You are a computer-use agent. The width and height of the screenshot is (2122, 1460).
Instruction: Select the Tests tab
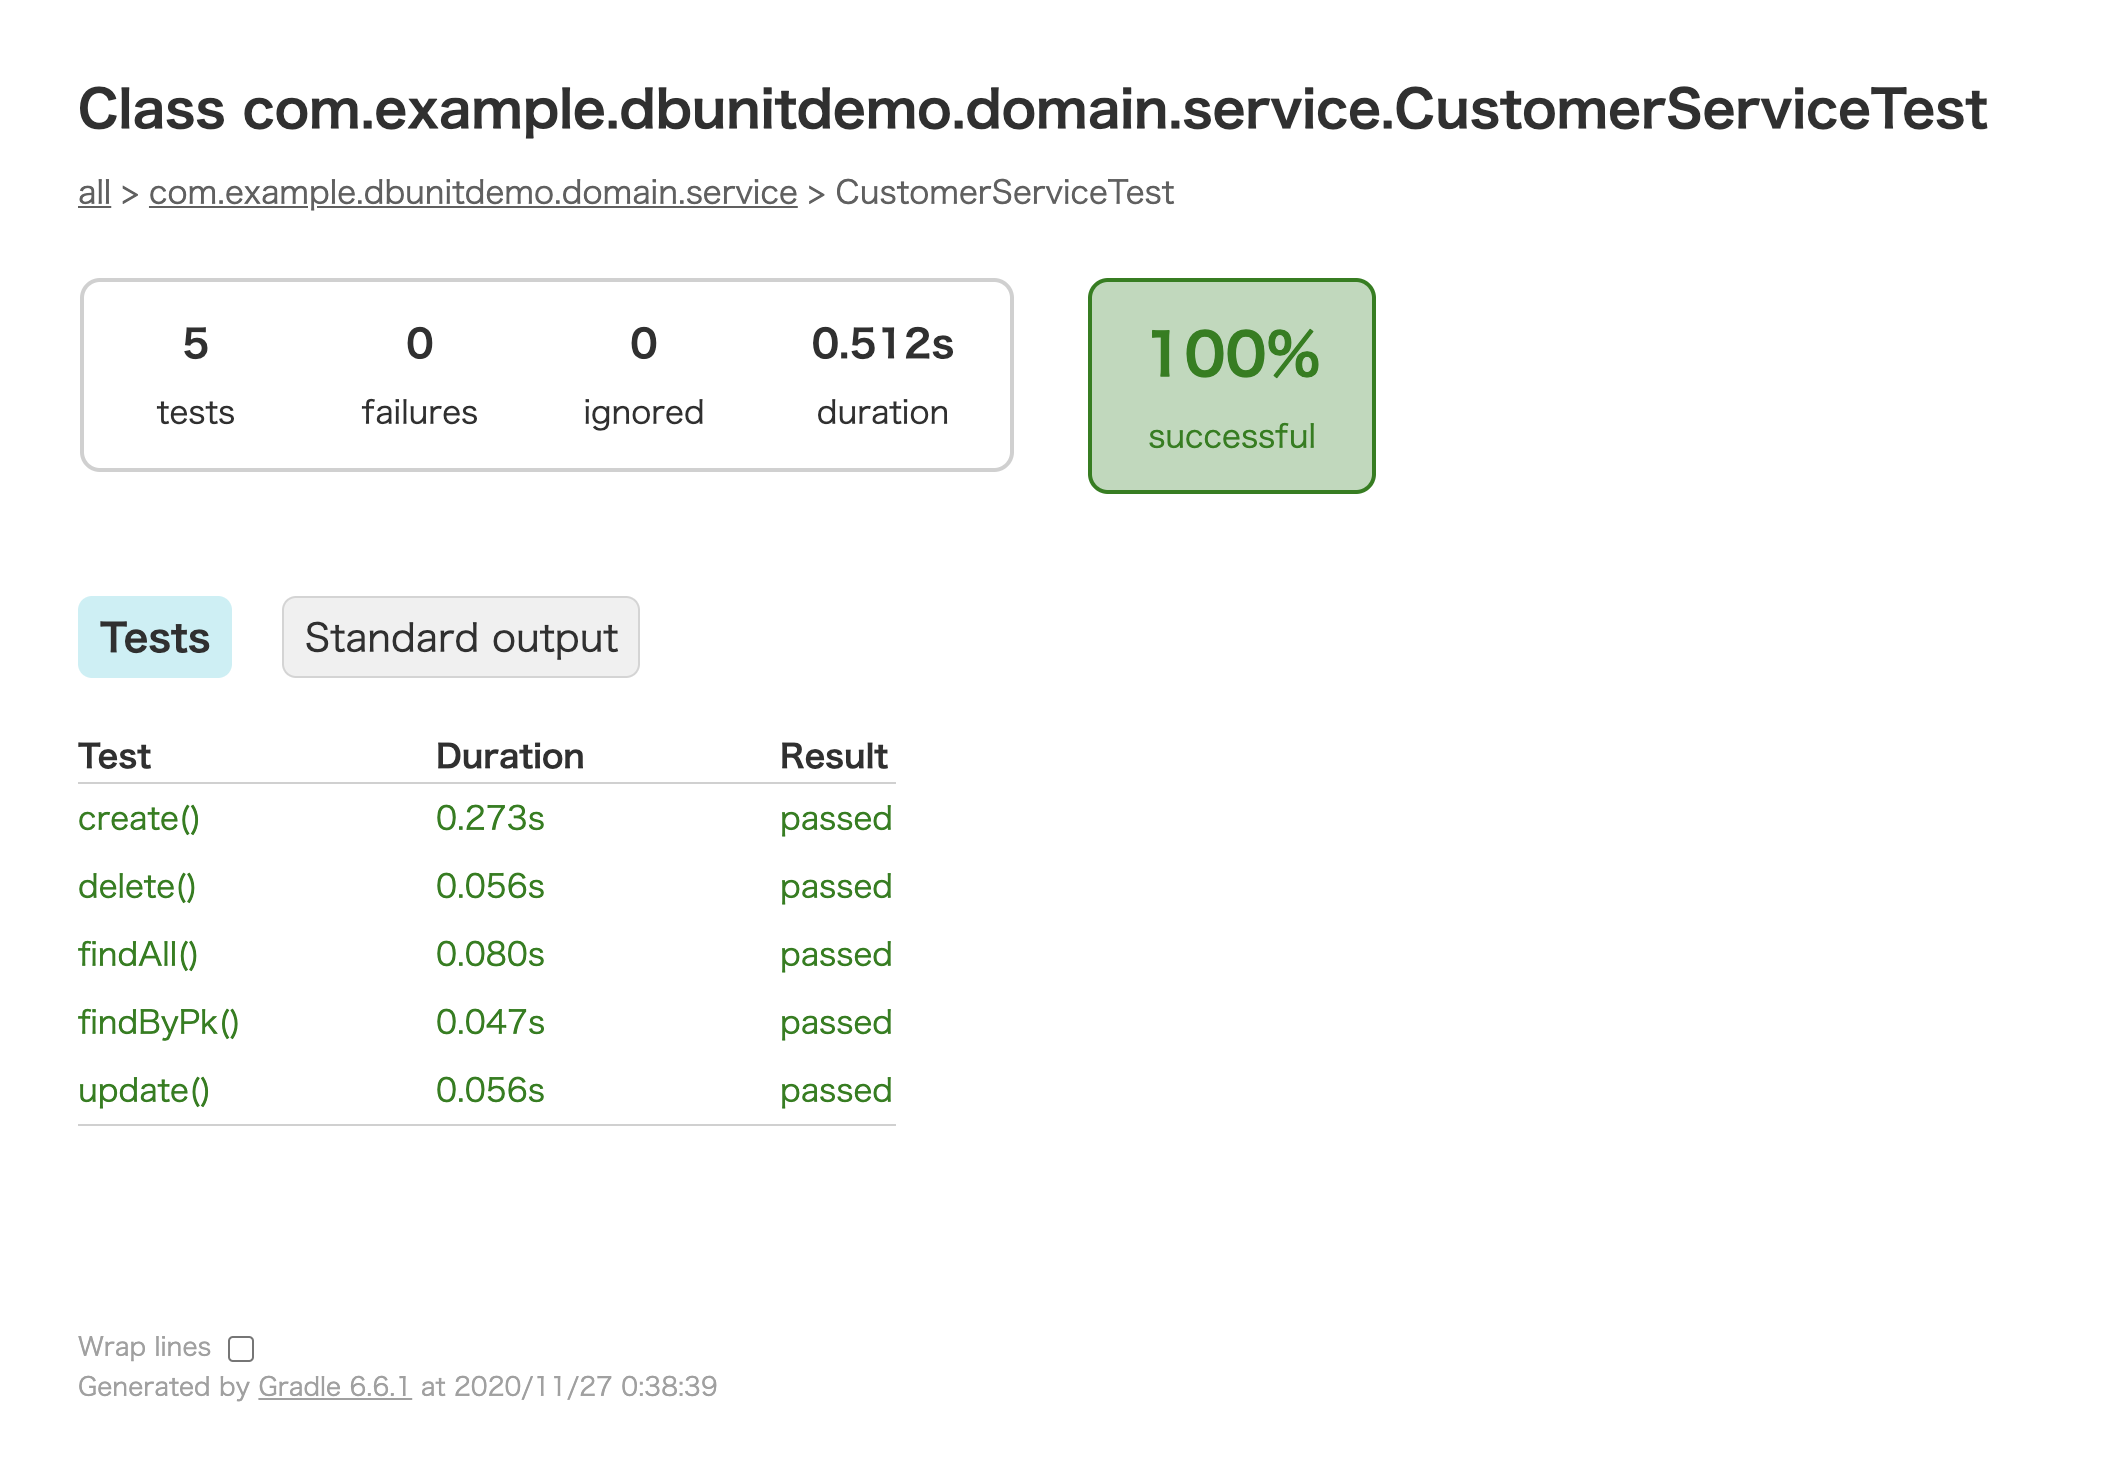point(154,637)
